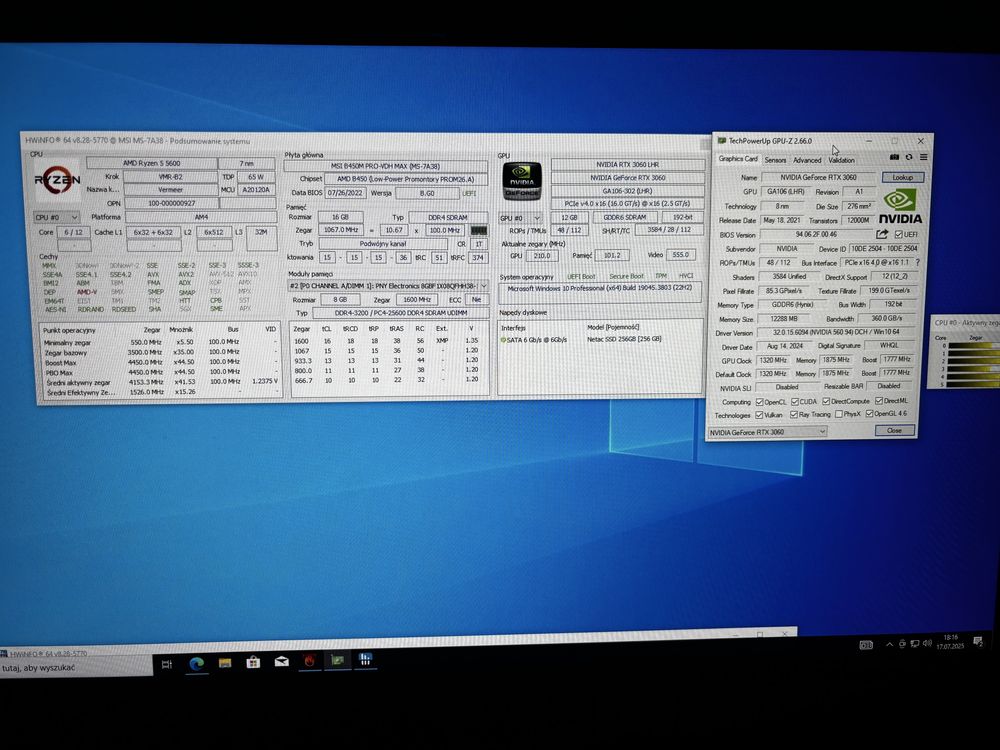Toggle the UEFI checkbox in GPU-Z
This screenshot has height=750, width=1000.
point(898,234)
